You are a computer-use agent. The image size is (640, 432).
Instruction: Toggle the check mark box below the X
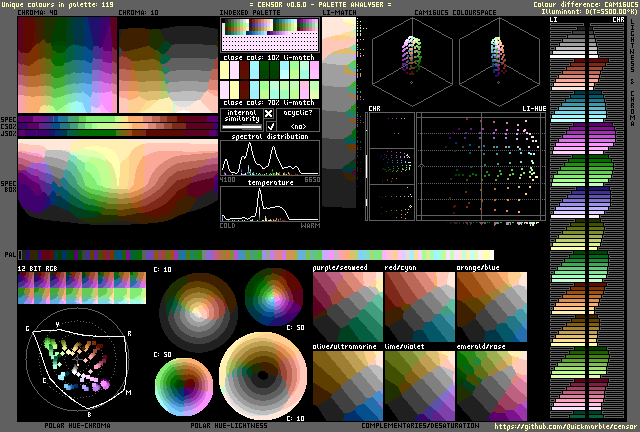(x=270, y=126)
